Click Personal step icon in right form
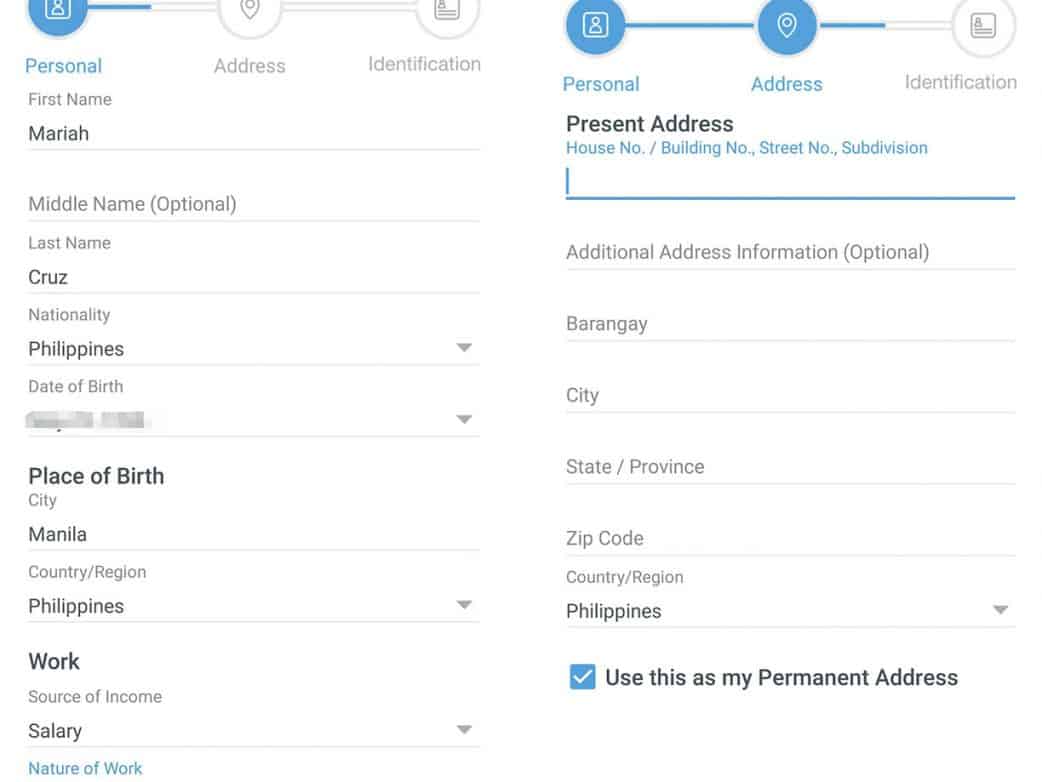Screen dimensions: 1042x782 [595, 26]
